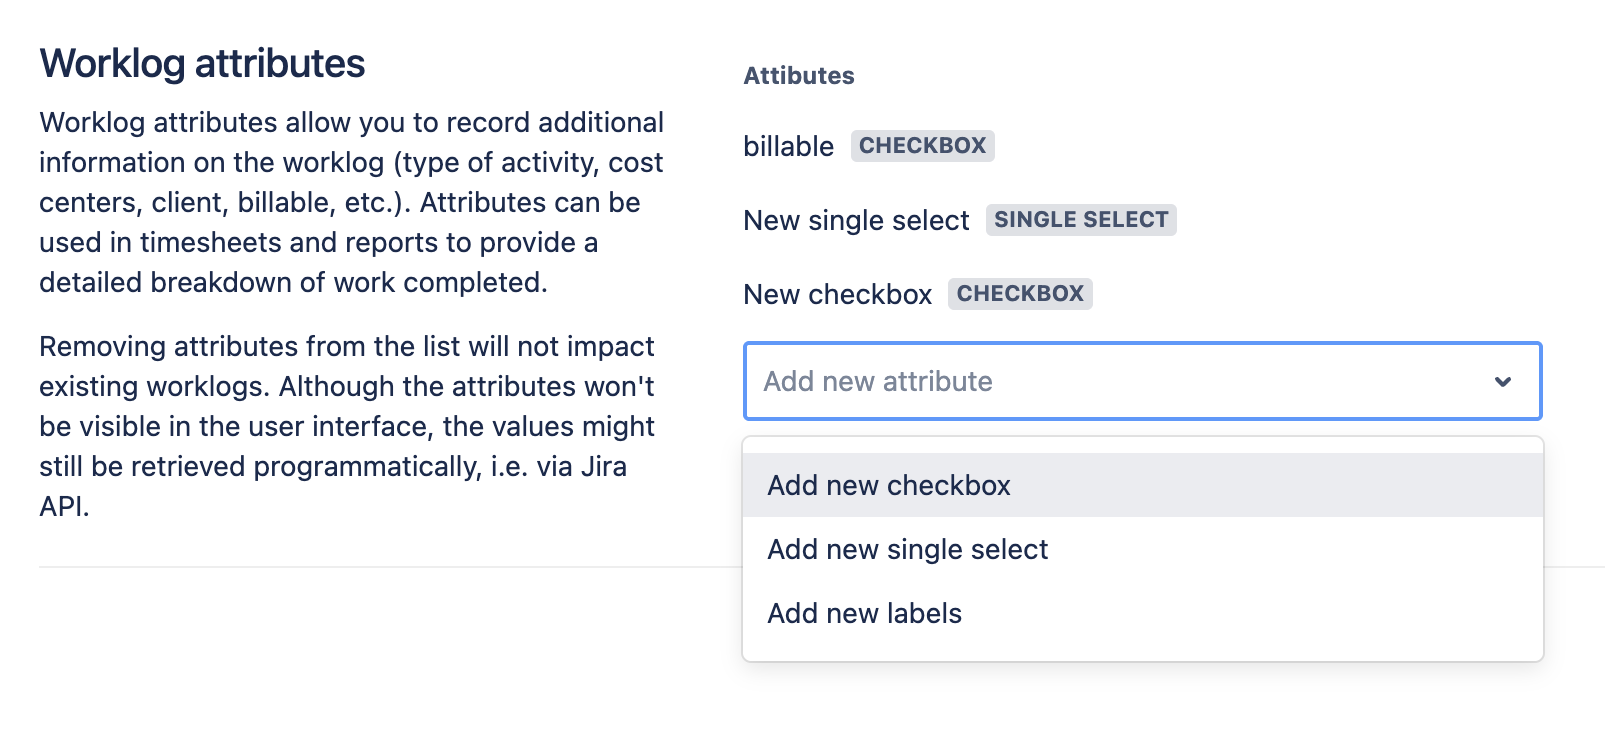Click the Attibutes section header
The width and height of the screenshot is (1605, 751).
pos(798,75)
